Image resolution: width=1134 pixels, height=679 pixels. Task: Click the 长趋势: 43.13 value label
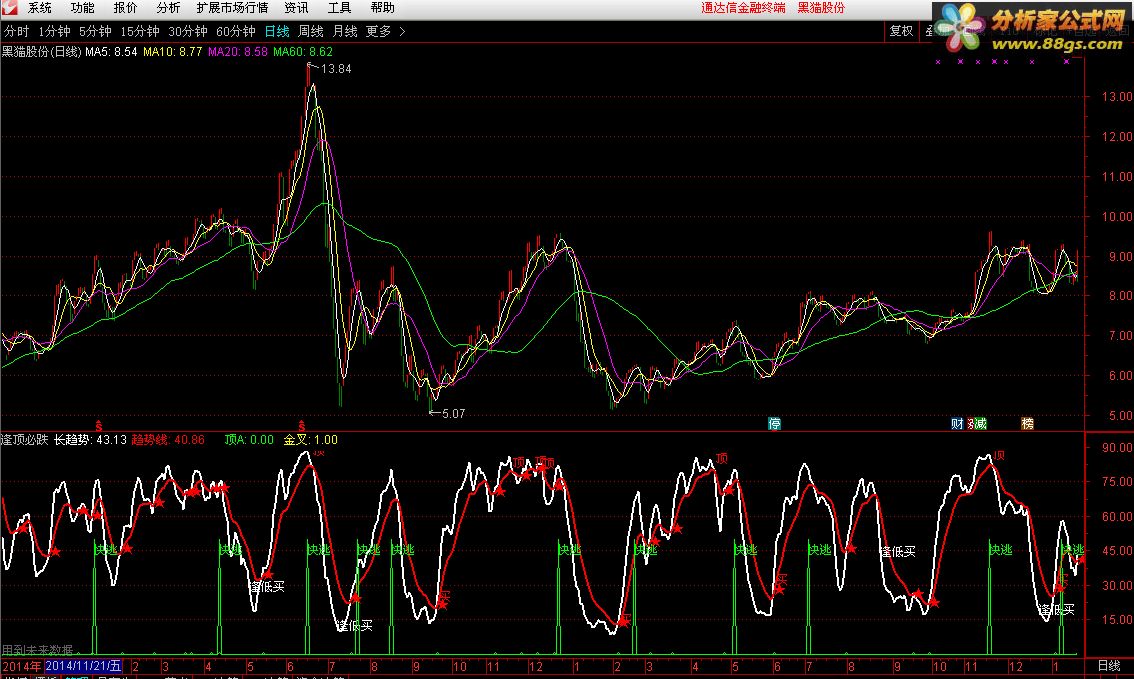click(90, 440)
